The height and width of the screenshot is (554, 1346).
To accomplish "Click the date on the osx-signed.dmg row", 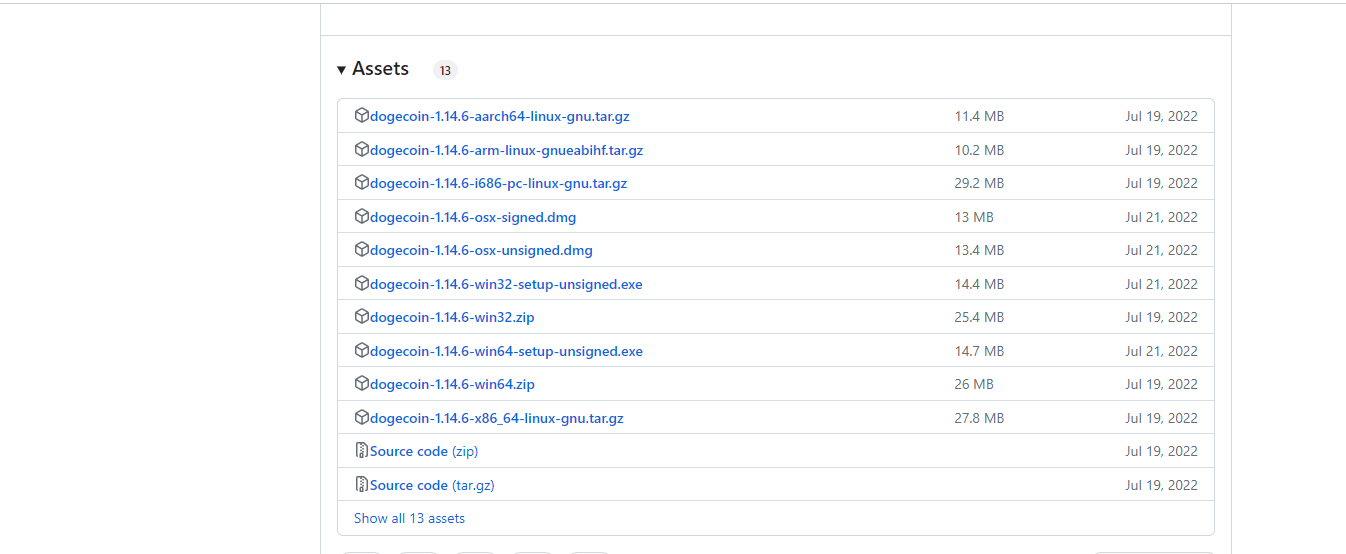I will pyautogui.click(x=1161, y=217).
